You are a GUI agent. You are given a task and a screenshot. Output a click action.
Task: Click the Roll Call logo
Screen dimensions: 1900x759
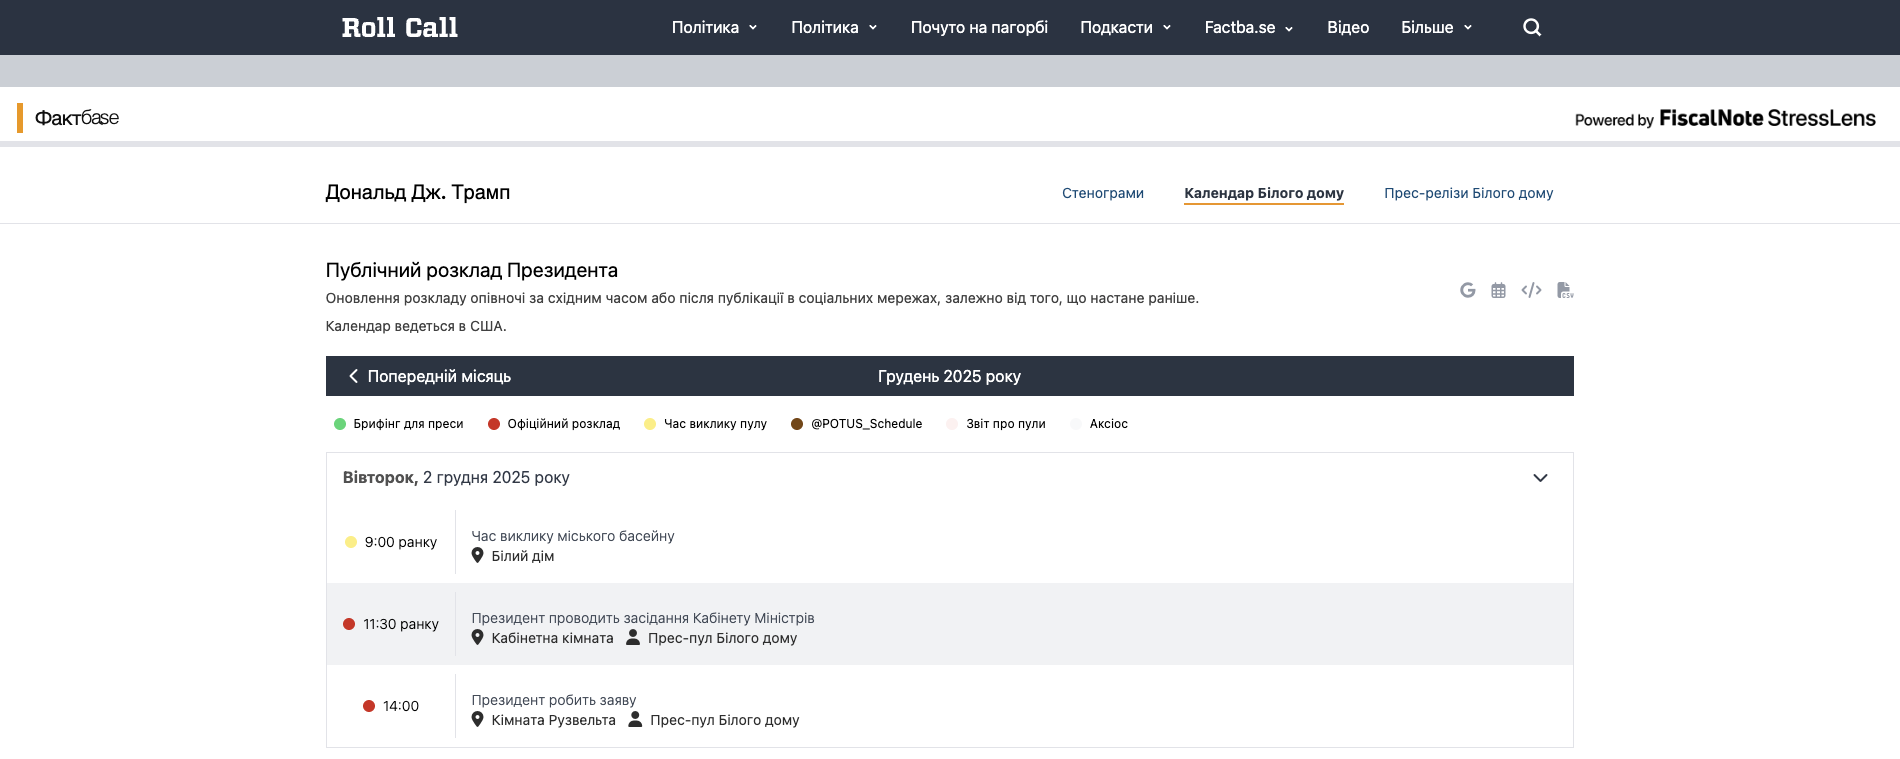[399, 27]
